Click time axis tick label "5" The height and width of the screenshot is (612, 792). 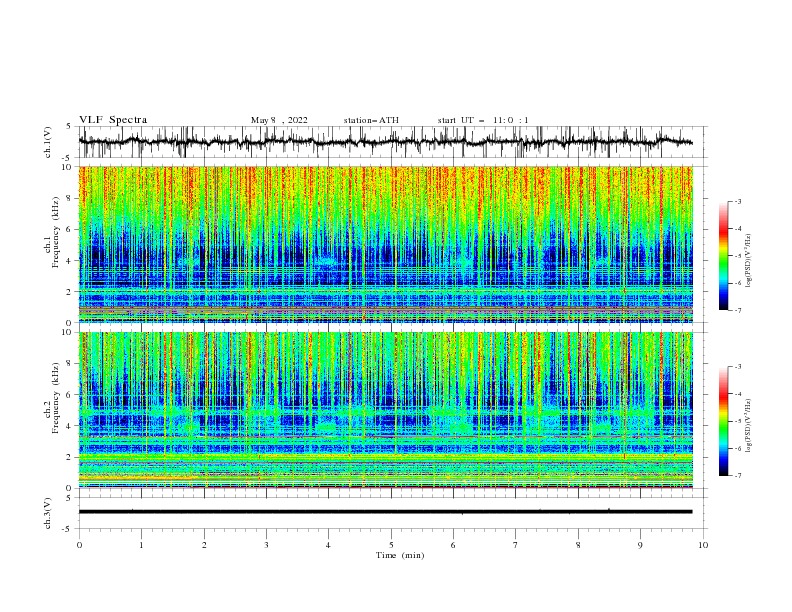pyautogui.click(x=391, y=545)
